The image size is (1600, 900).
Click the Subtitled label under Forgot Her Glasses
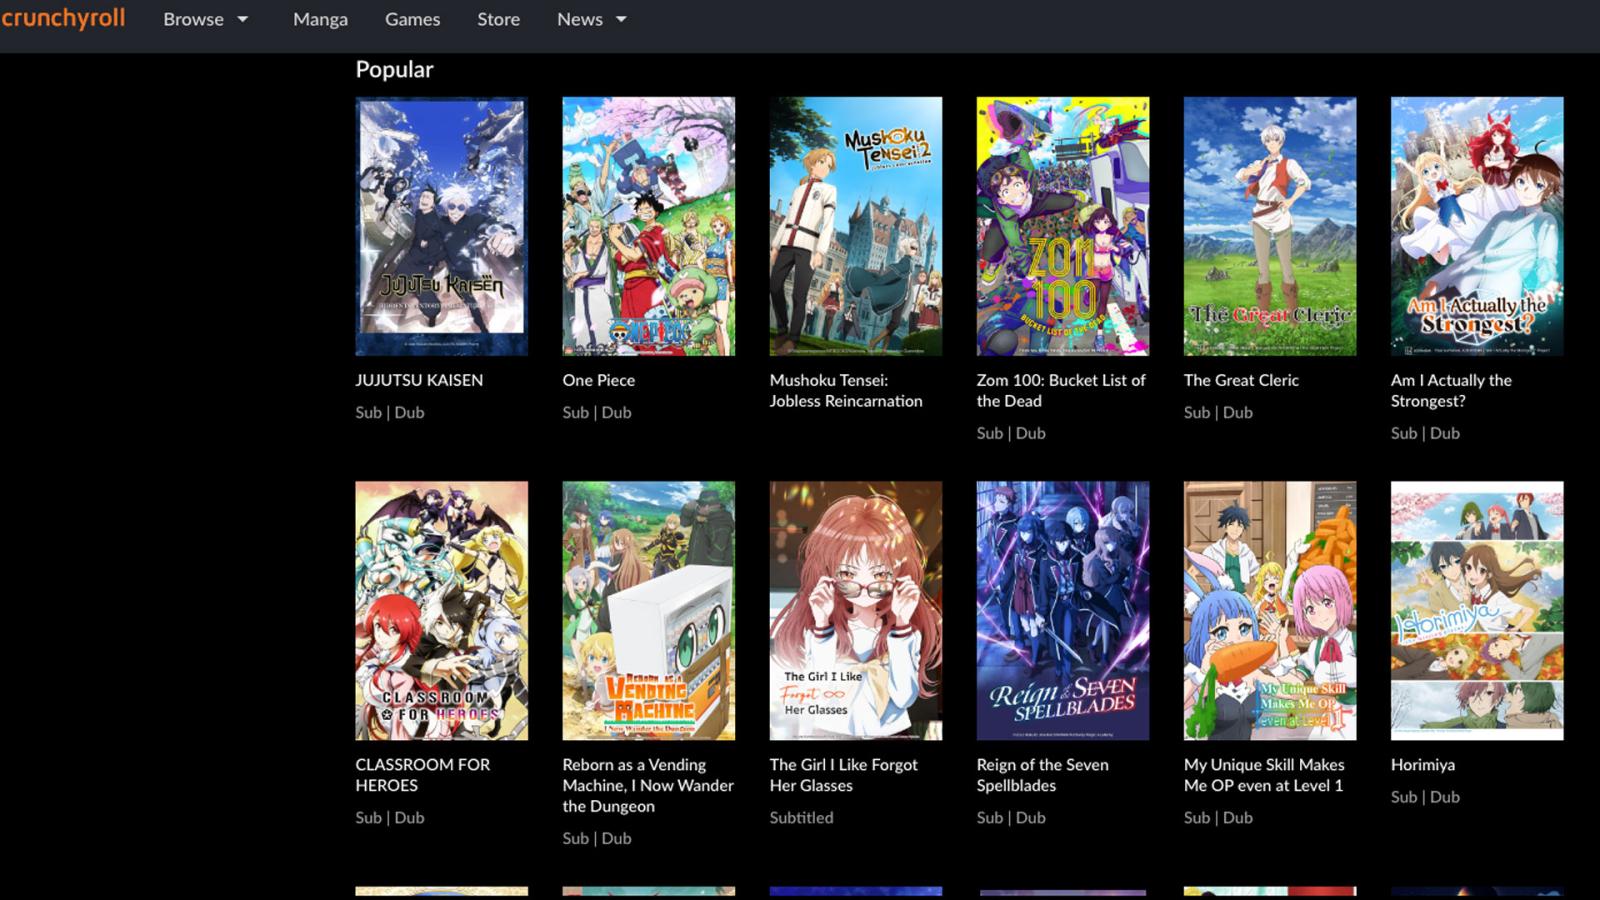[801, 817]
